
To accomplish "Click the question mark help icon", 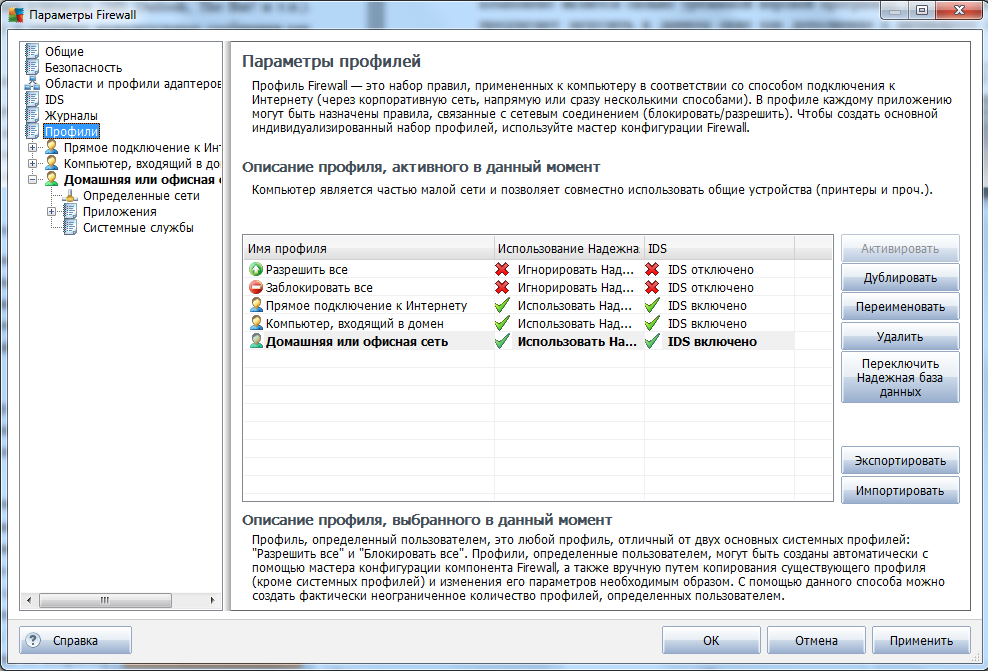I will coord(33,640).
